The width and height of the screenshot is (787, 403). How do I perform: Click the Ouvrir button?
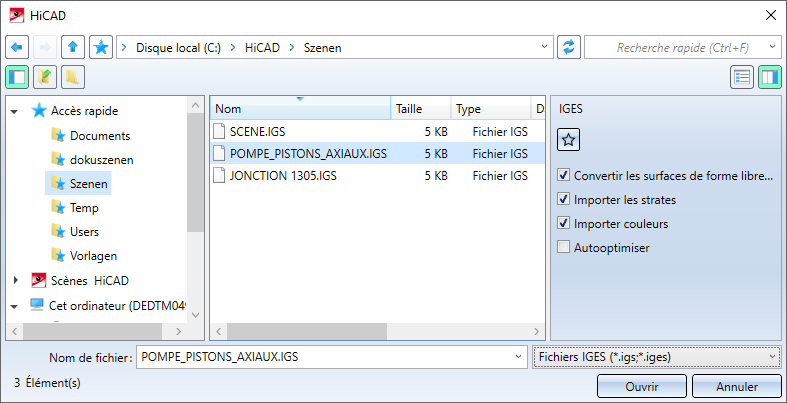[x=641, y=386]
